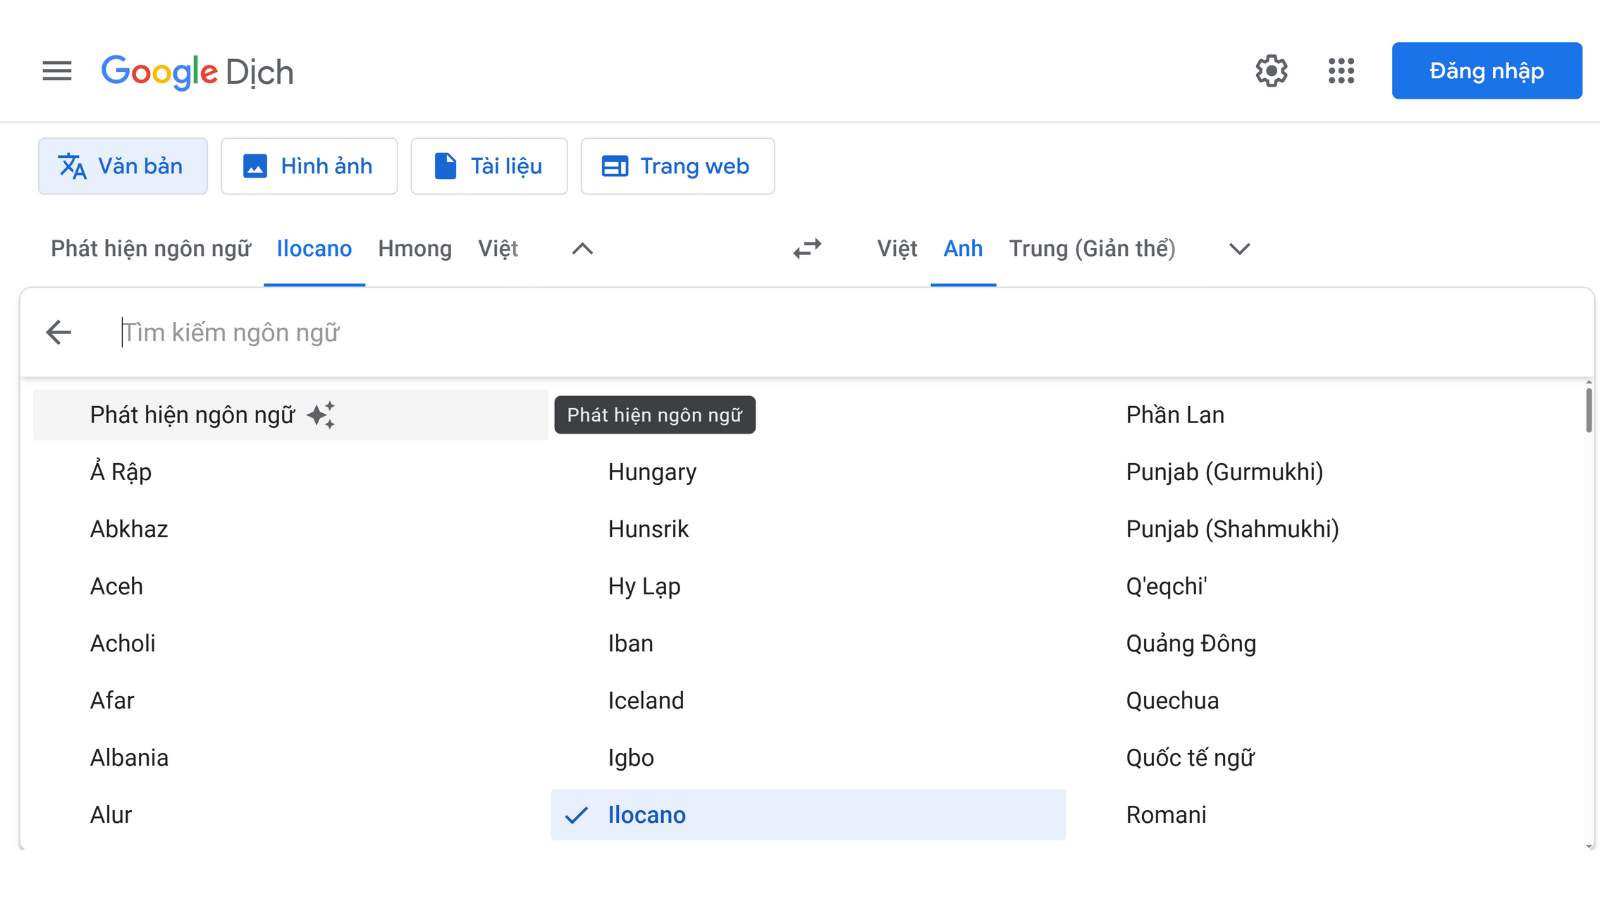
Task: Click the language list scrollbar
Action: [x=1588, y=410]
